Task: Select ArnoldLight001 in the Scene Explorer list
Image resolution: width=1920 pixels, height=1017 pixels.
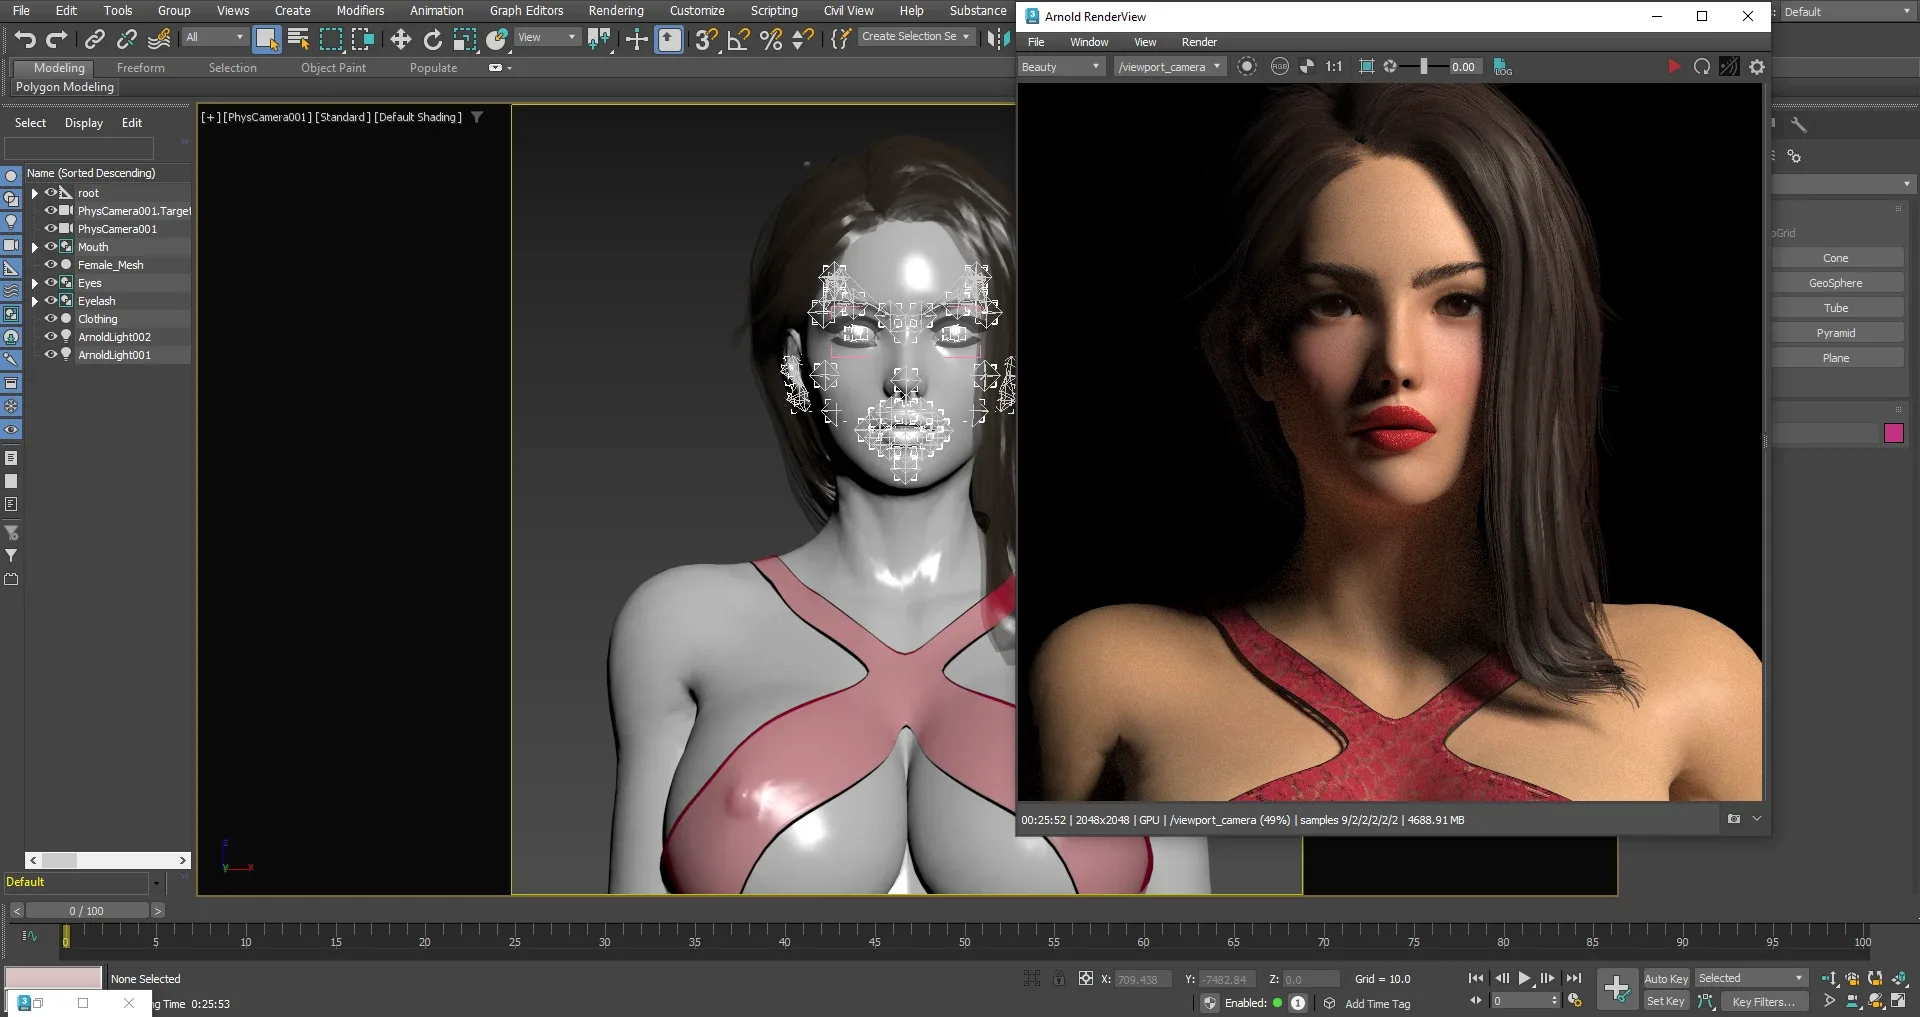Action: click(114, 355)
